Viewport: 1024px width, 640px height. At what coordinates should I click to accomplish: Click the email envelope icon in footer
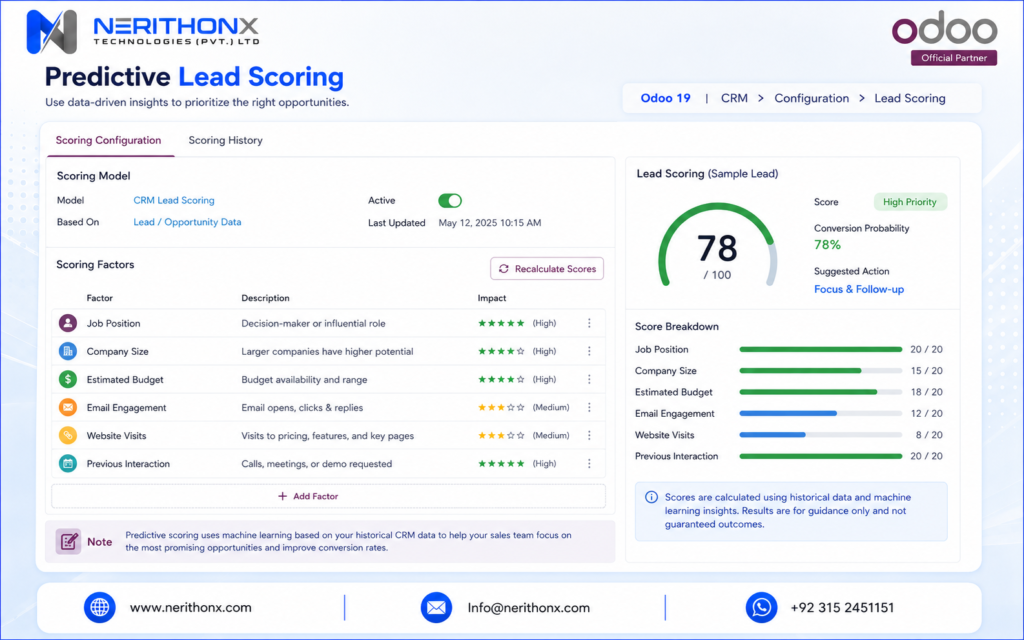(436, 607)
